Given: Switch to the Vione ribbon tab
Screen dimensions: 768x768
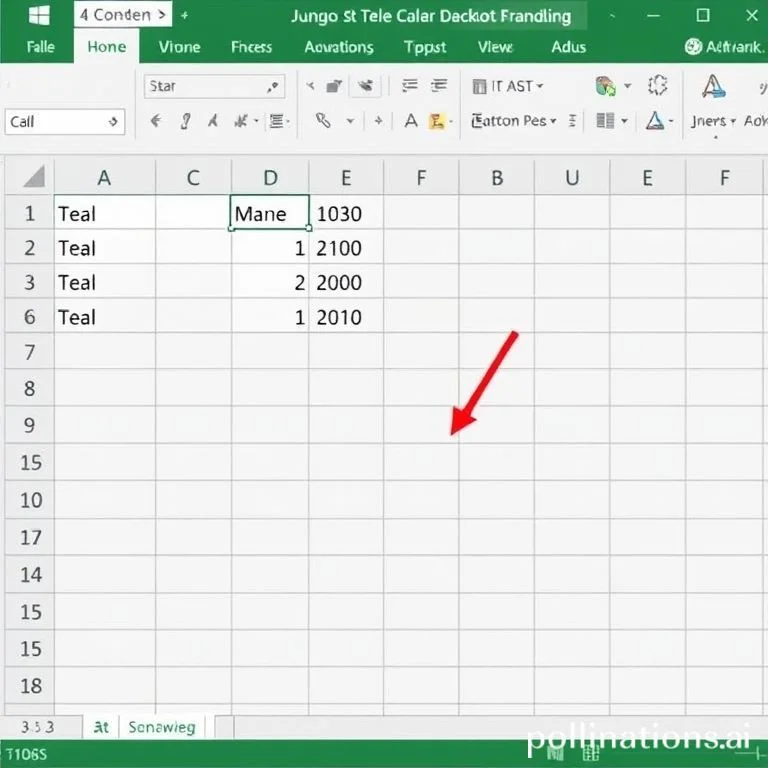Looking at the screenshot, I should (179, 46).
